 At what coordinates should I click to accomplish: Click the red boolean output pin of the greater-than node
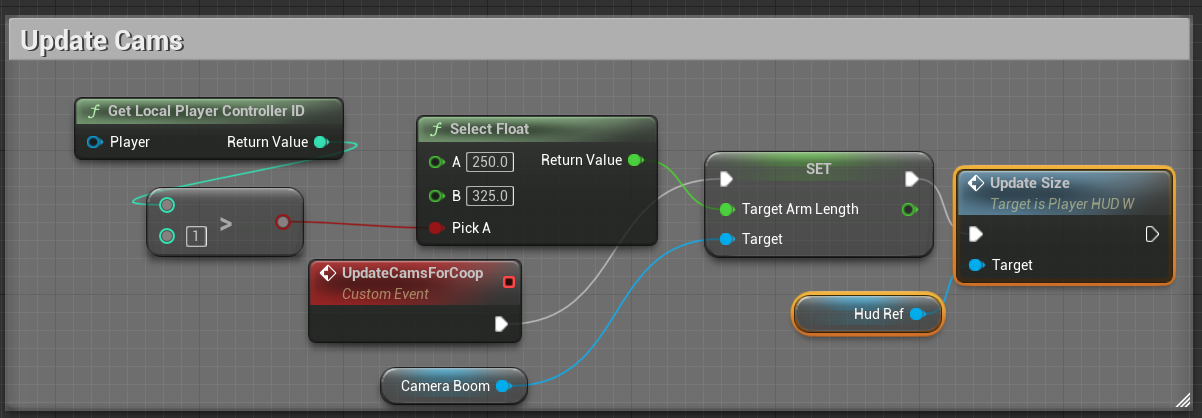[x=283, y=221]
